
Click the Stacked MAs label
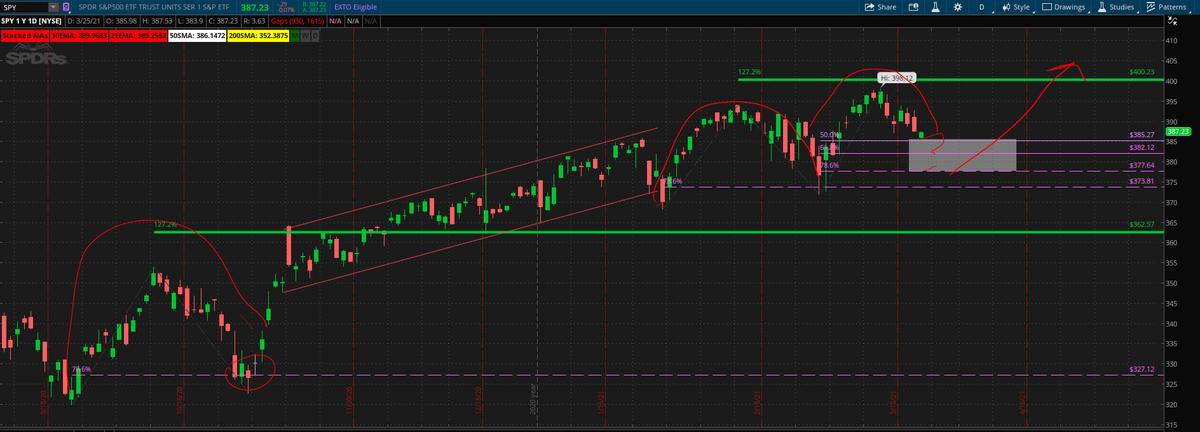point(25,35)
